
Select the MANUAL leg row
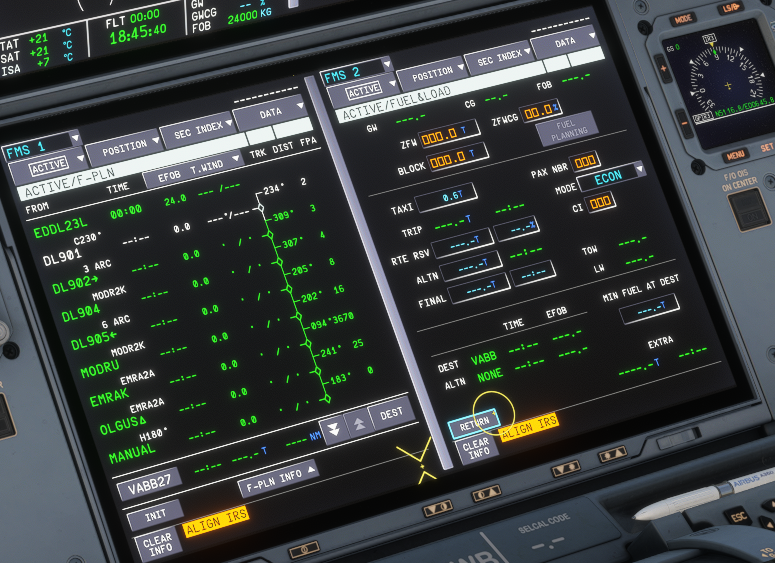point(132,453)
